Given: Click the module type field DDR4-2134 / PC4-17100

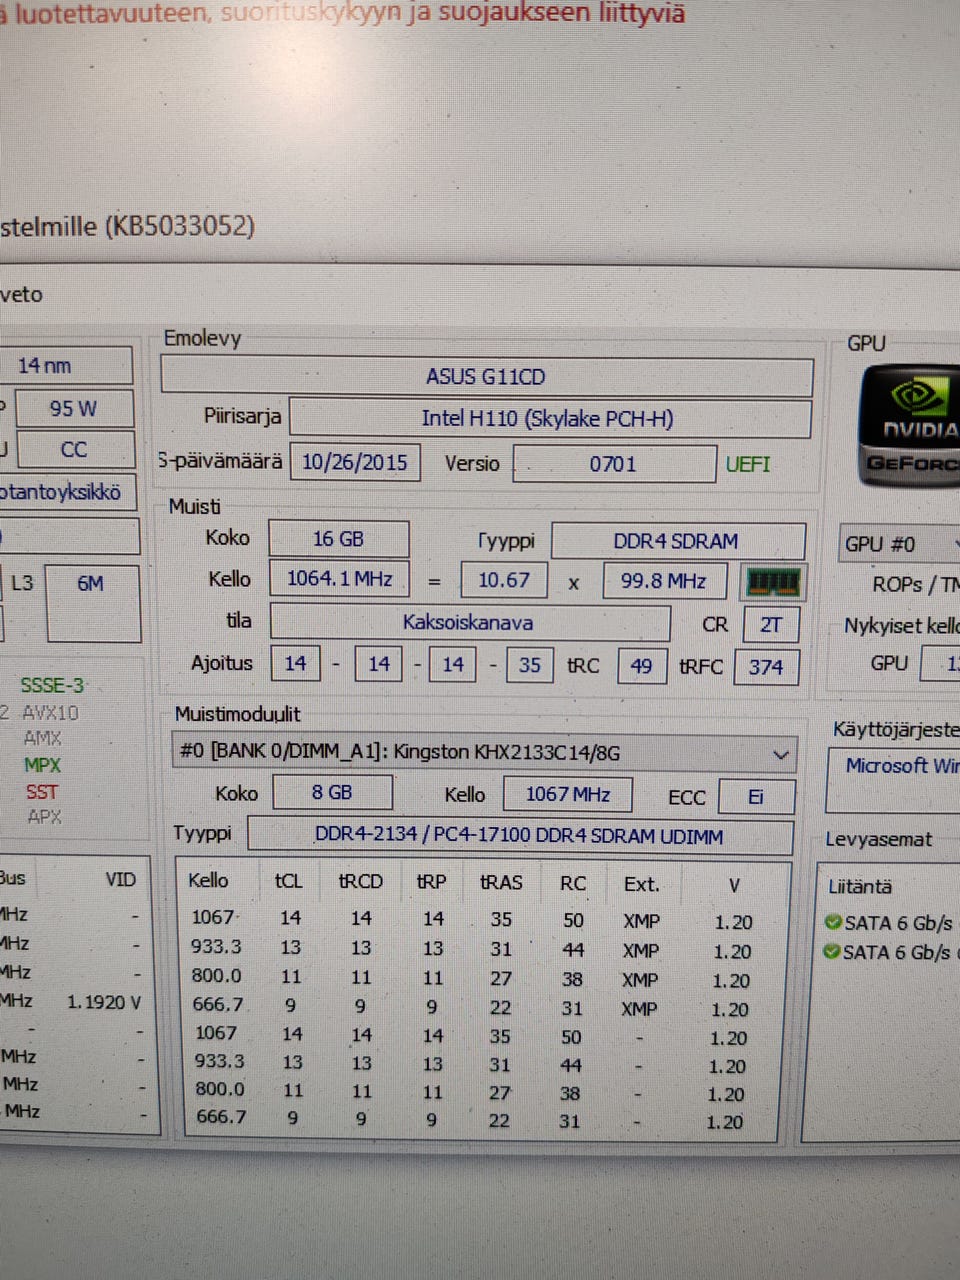Looking at the screenshot, I should point(519,835).
